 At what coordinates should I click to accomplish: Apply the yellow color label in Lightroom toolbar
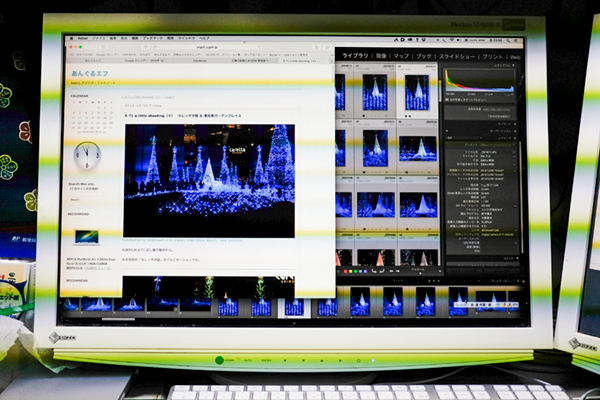click(351, 271)
